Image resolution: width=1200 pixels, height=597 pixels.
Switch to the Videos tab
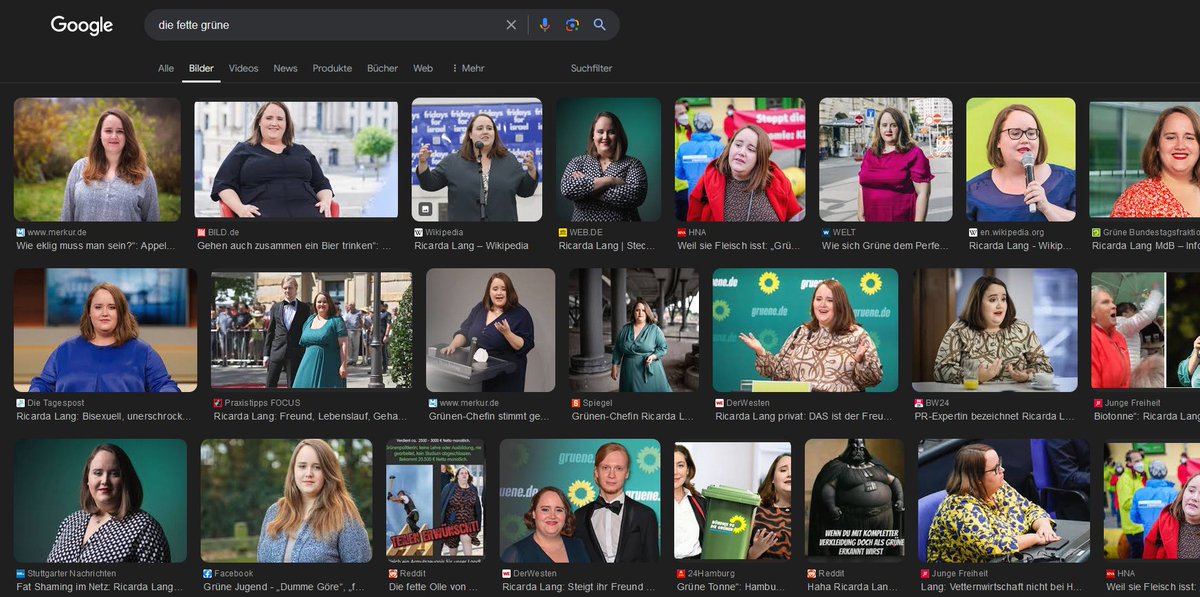243,68
